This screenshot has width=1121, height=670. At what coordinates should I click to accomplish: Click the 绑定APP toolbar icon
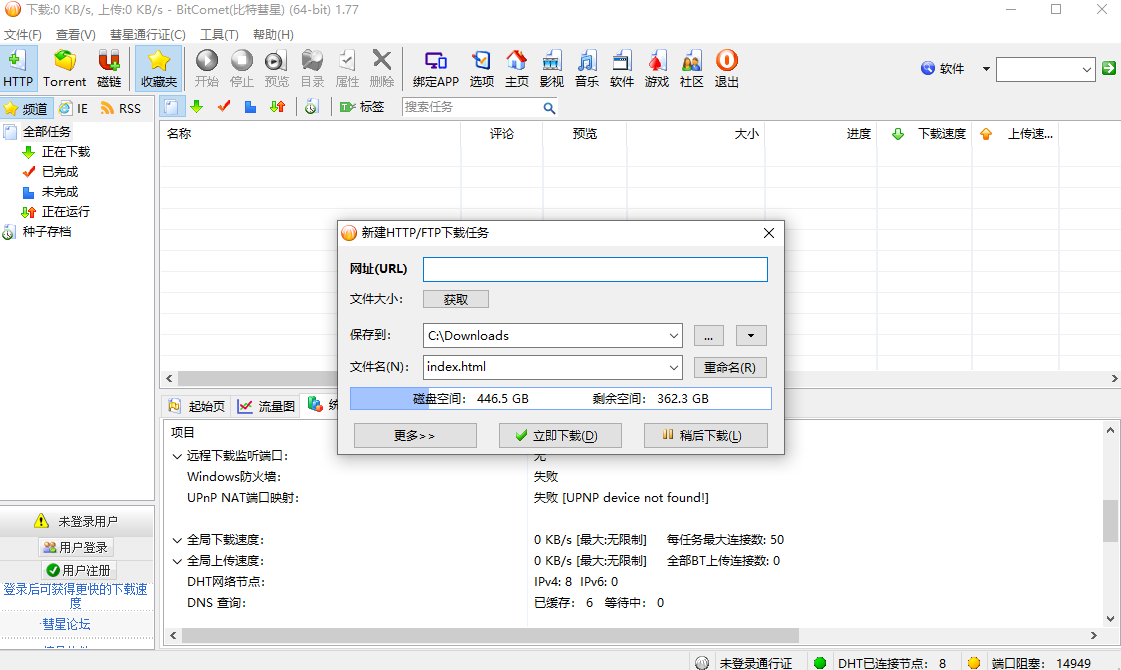436,68
